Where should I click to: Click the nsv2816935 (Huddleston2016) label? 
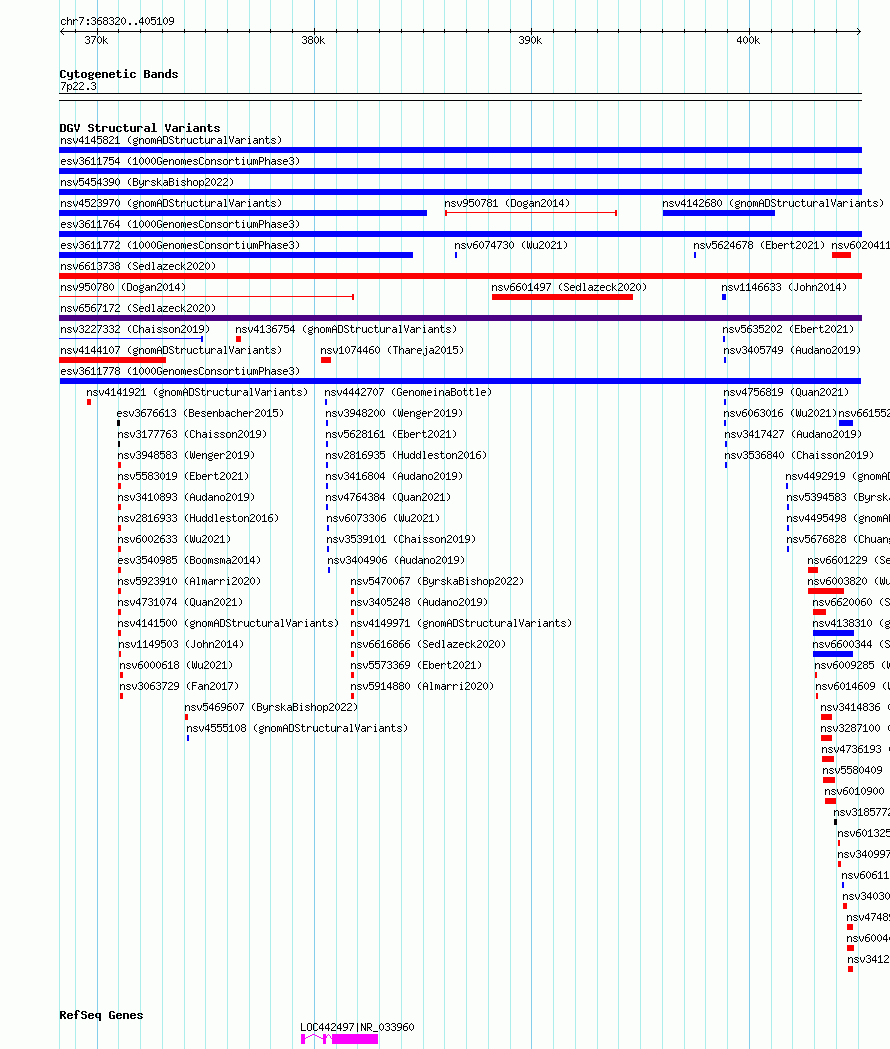coord(406,456)
